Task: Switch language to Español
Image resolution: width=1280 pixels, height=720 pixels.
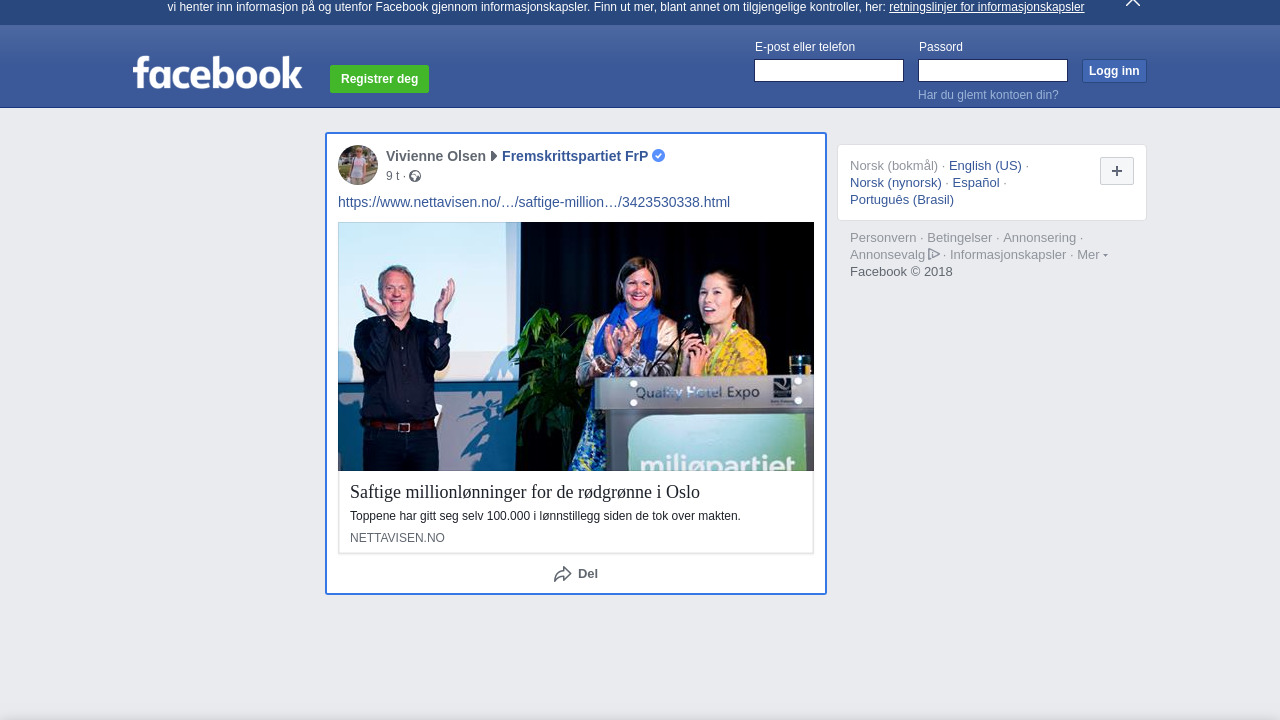Action: 976,183
